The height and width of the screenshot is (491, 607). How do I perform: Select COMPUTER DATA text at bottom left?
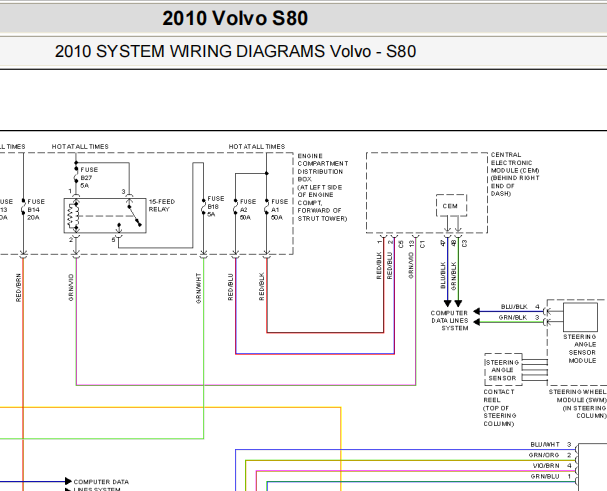pos(101,482)
